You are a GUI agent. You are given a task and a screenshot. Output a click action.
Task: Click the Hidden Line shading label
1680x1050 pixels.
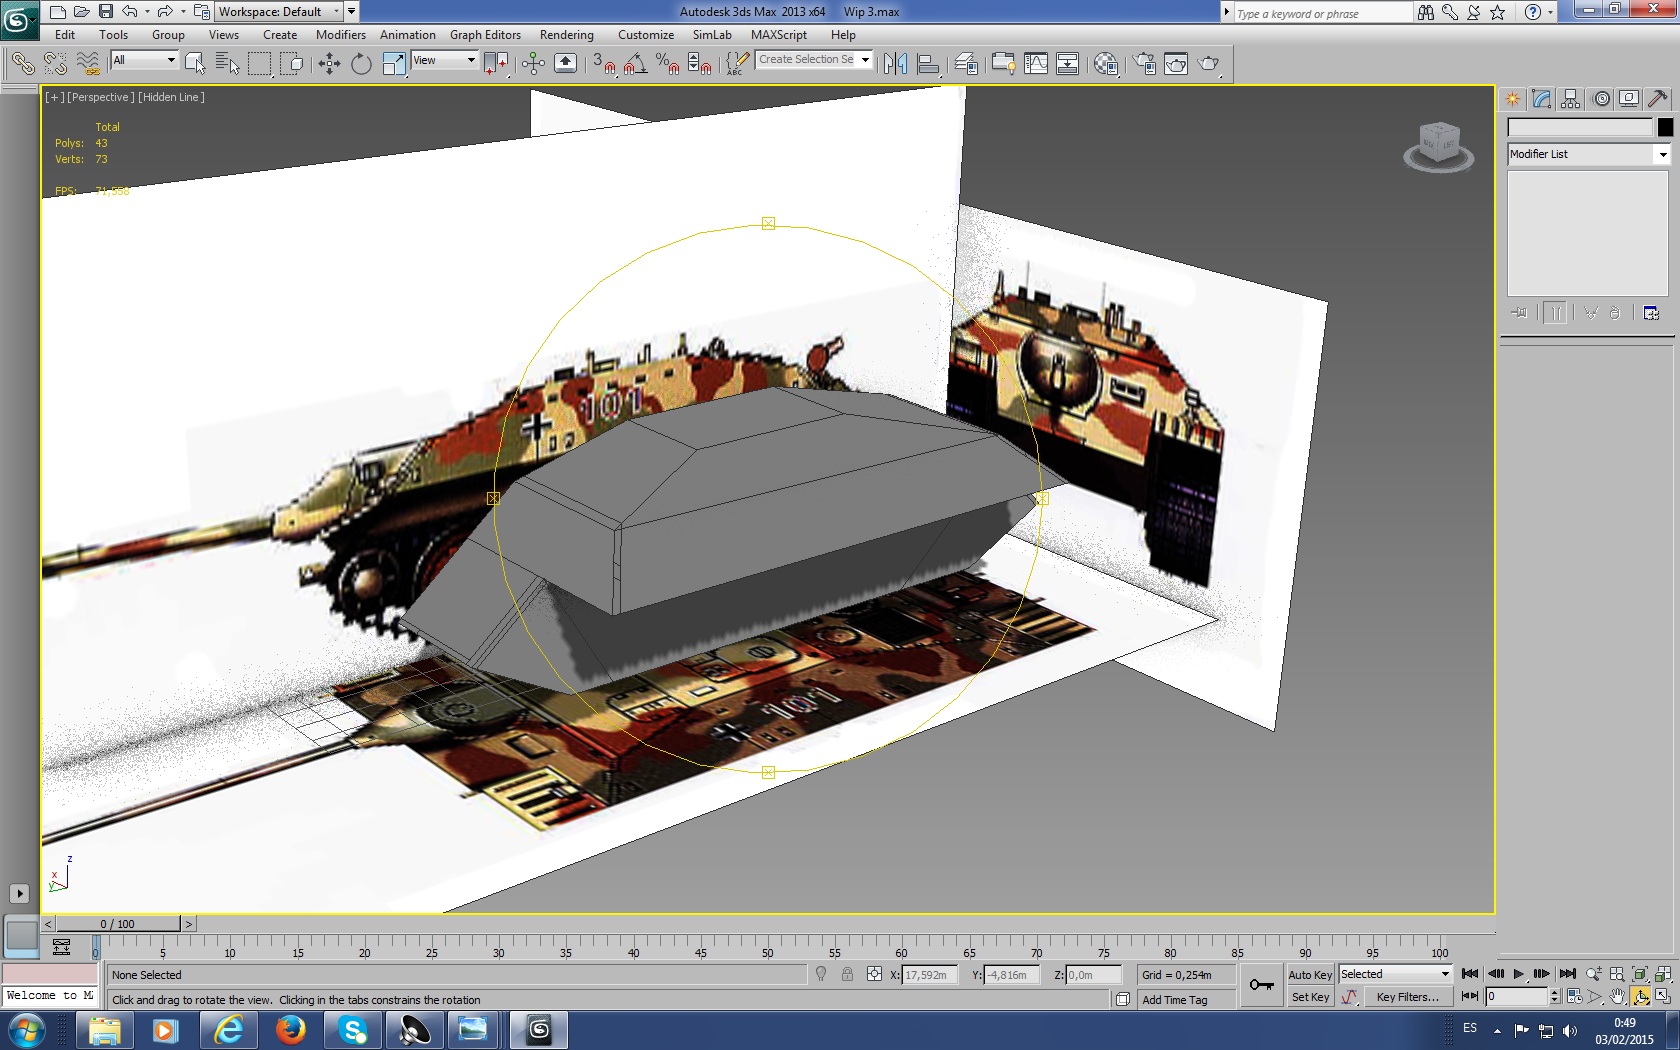tap(172, 97)
